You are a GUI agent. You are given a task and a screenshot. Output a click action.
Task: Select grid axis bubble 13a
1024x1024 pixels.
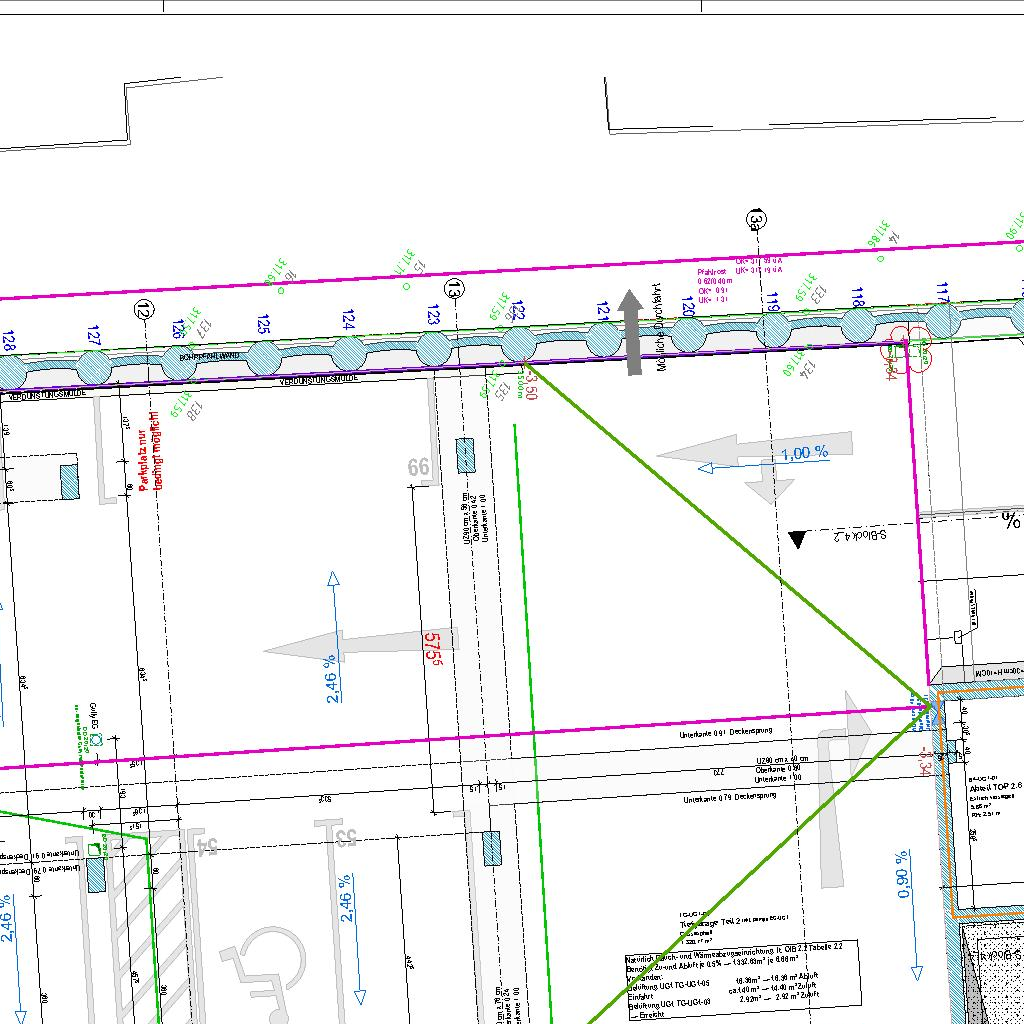758,220
